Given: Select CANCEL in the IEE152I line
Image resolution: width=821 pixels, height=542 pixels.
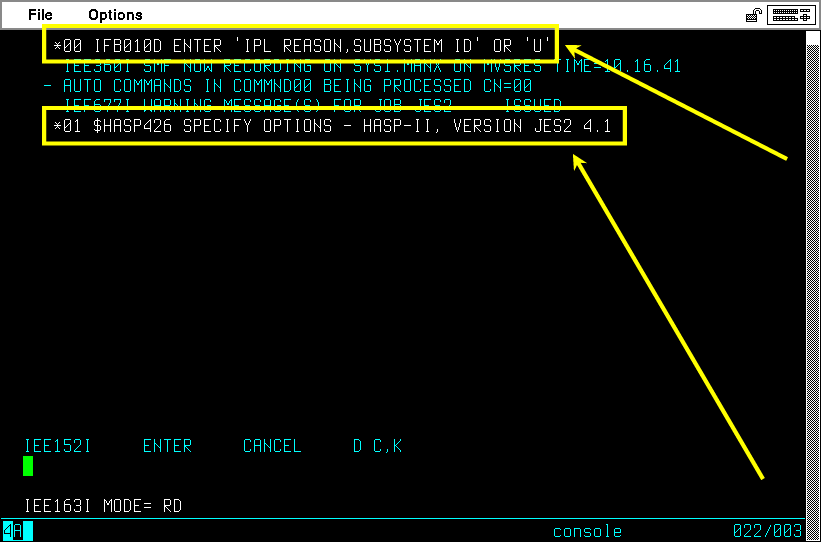Looking at the screenshot, I should (272, 446).
